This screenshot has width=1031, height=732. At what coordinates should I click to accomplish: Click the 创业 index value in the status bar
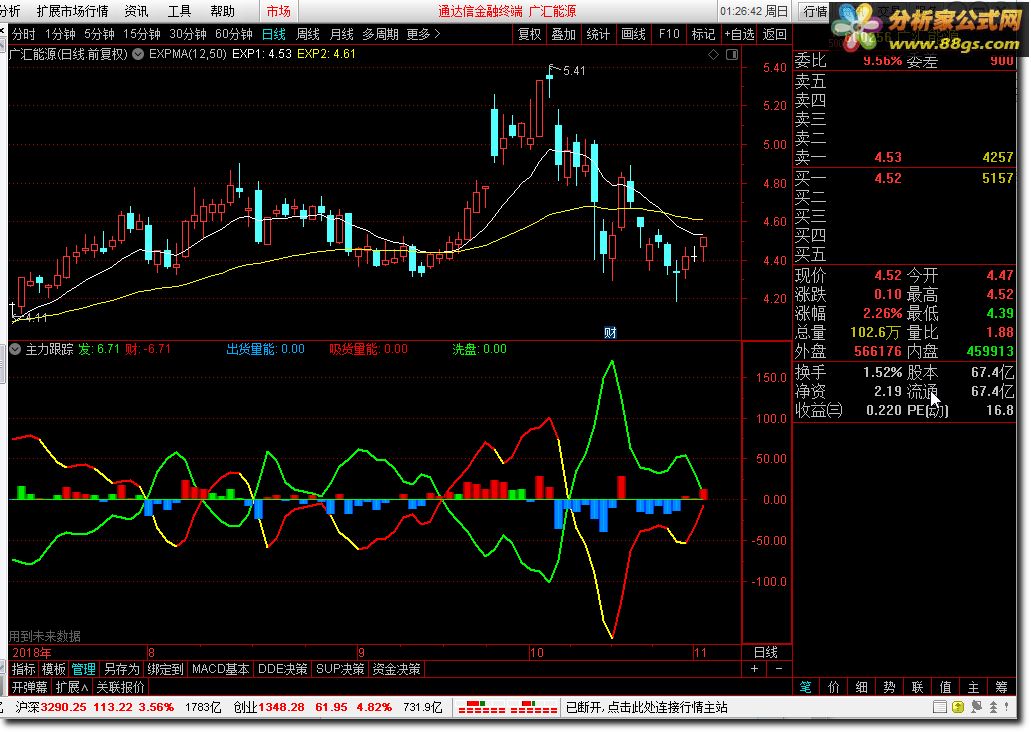coord(281,708)
